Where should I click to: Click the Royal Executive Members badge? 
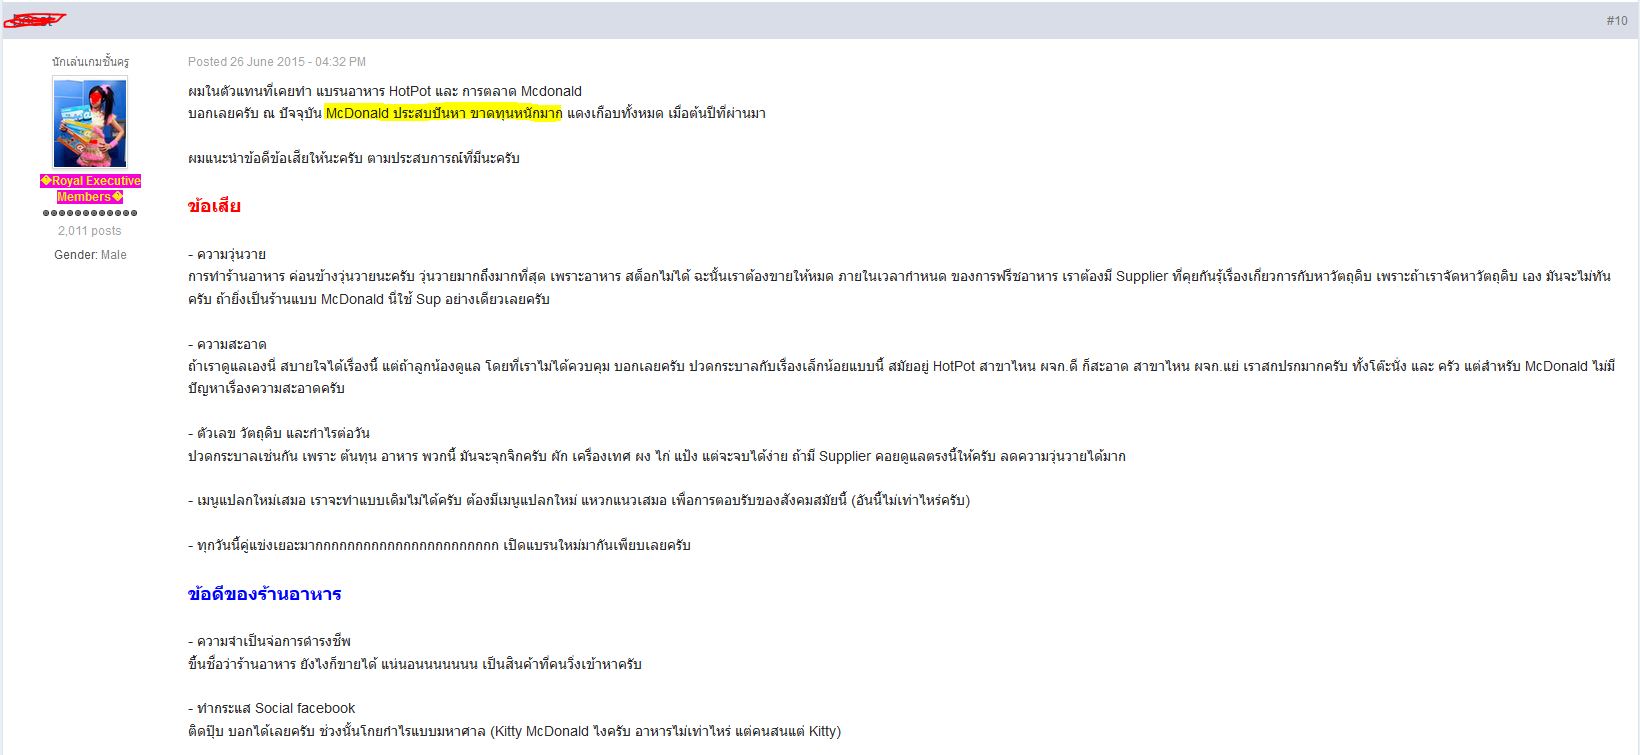[90, 189]
